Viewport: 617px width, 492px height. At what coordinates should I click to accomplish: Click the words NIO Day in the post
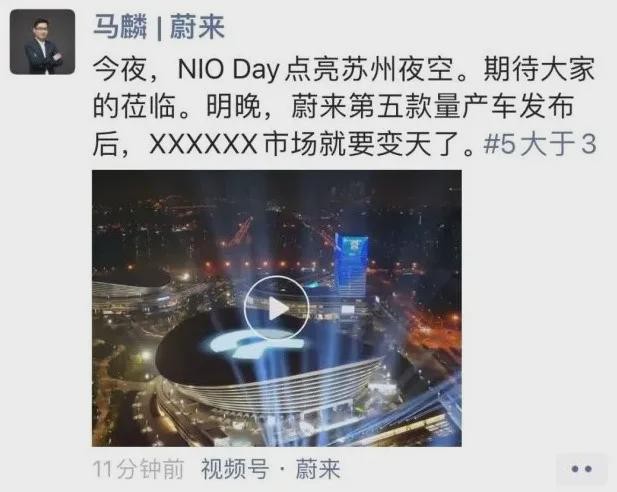(228, 69)
